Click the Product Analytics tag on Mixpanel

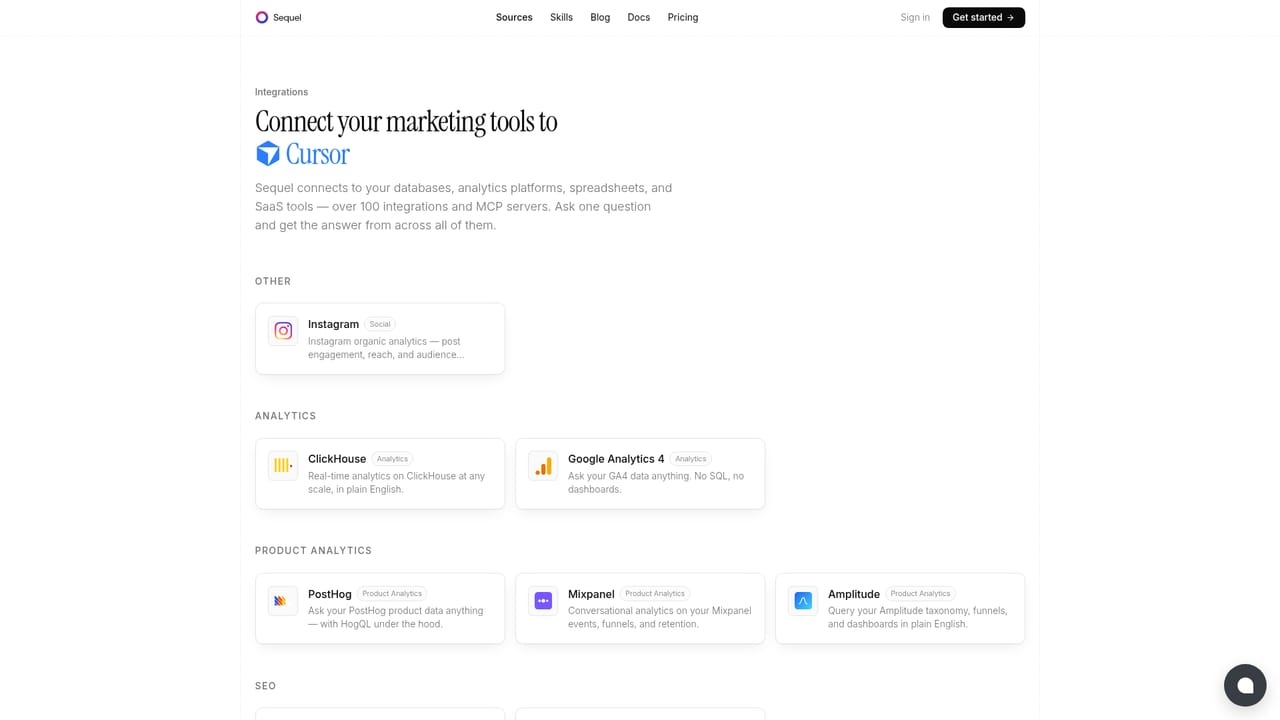click(655, 594)
